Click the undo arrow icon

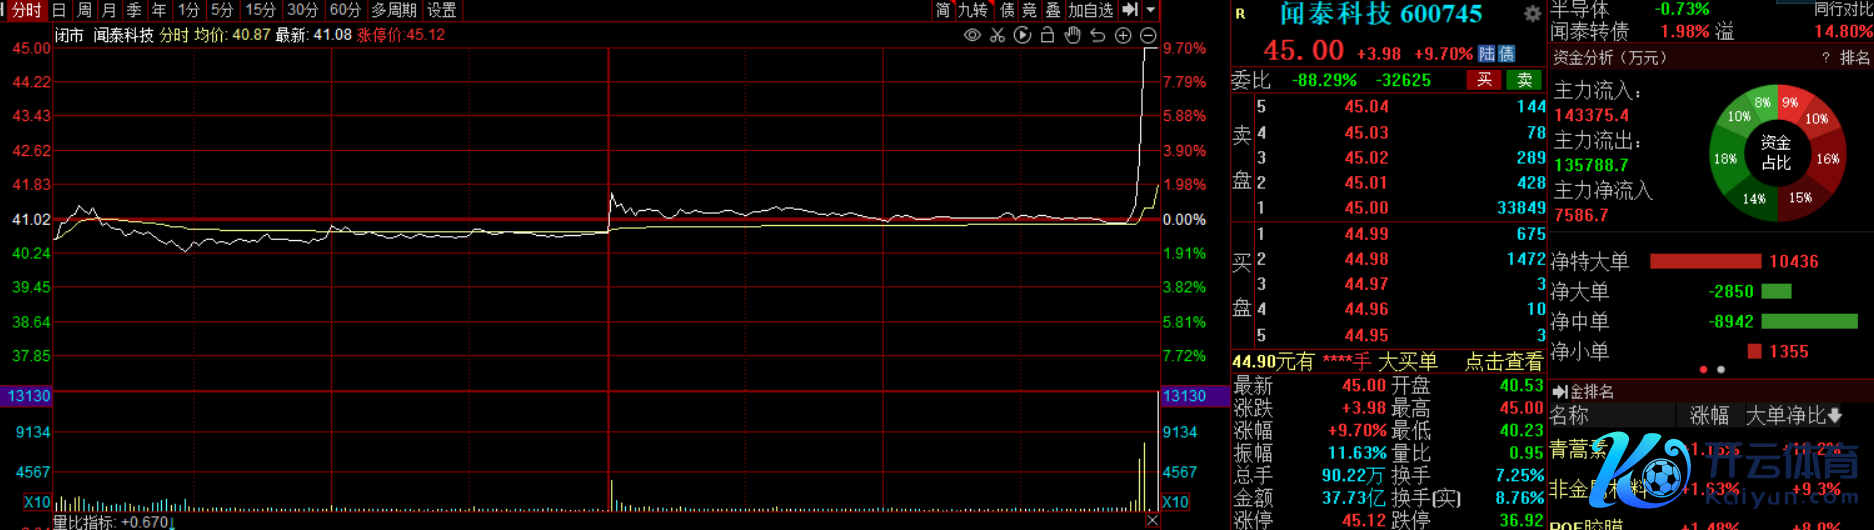[x=1098, y=35]
